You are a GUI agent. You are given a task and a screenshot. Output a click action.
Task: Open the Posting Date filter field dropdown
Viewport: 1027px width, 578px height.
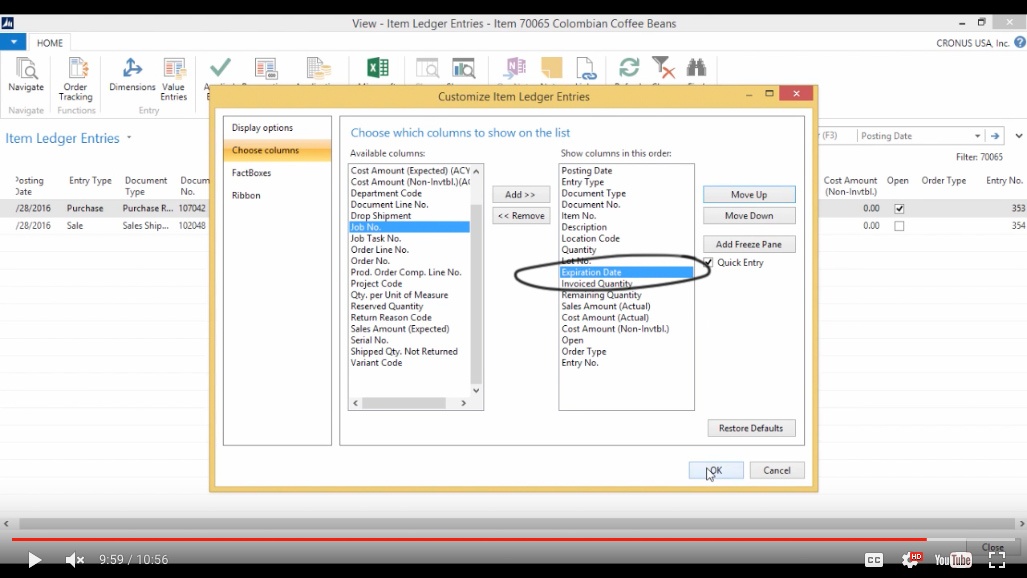tap(977, 136)
